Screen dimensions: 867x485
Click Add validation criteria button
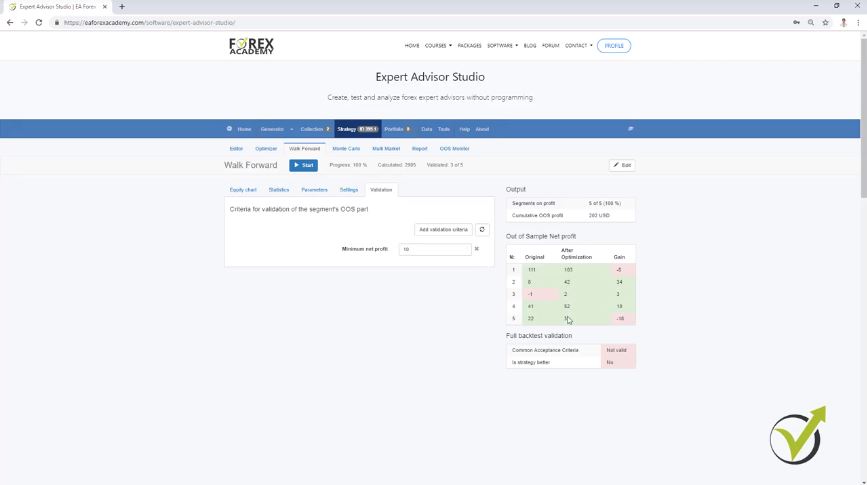pos(443,229)
